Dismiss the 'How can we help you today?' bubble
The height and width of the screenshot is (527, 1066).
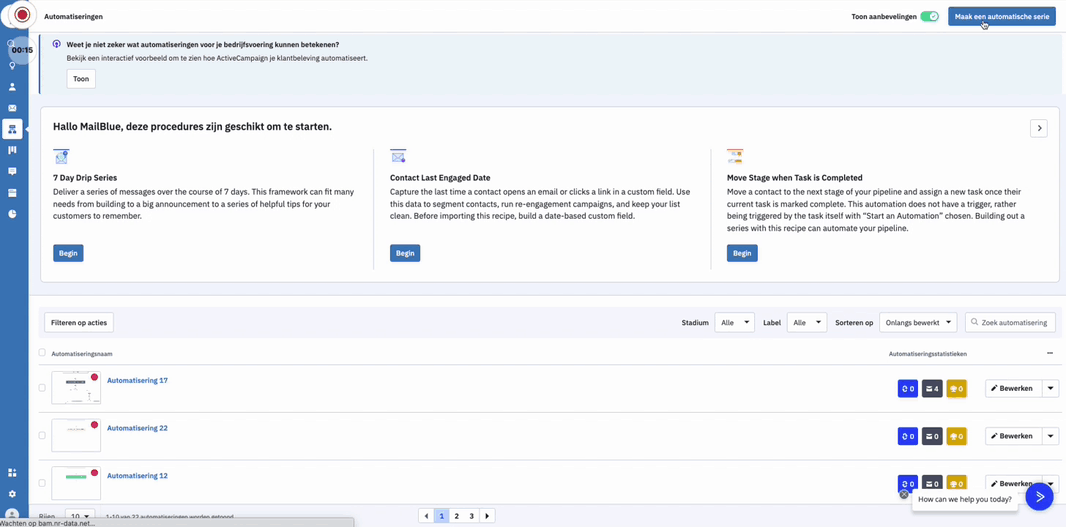point(904,494)
